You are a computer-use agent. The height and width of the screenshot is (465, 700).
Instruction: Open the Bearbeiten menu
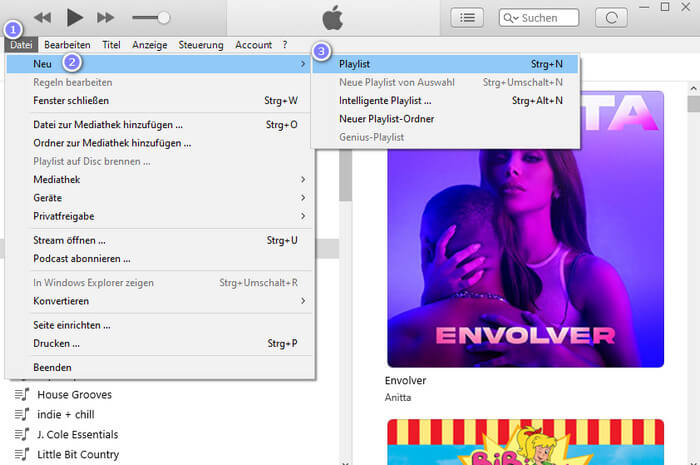click(x=67, y=45)
